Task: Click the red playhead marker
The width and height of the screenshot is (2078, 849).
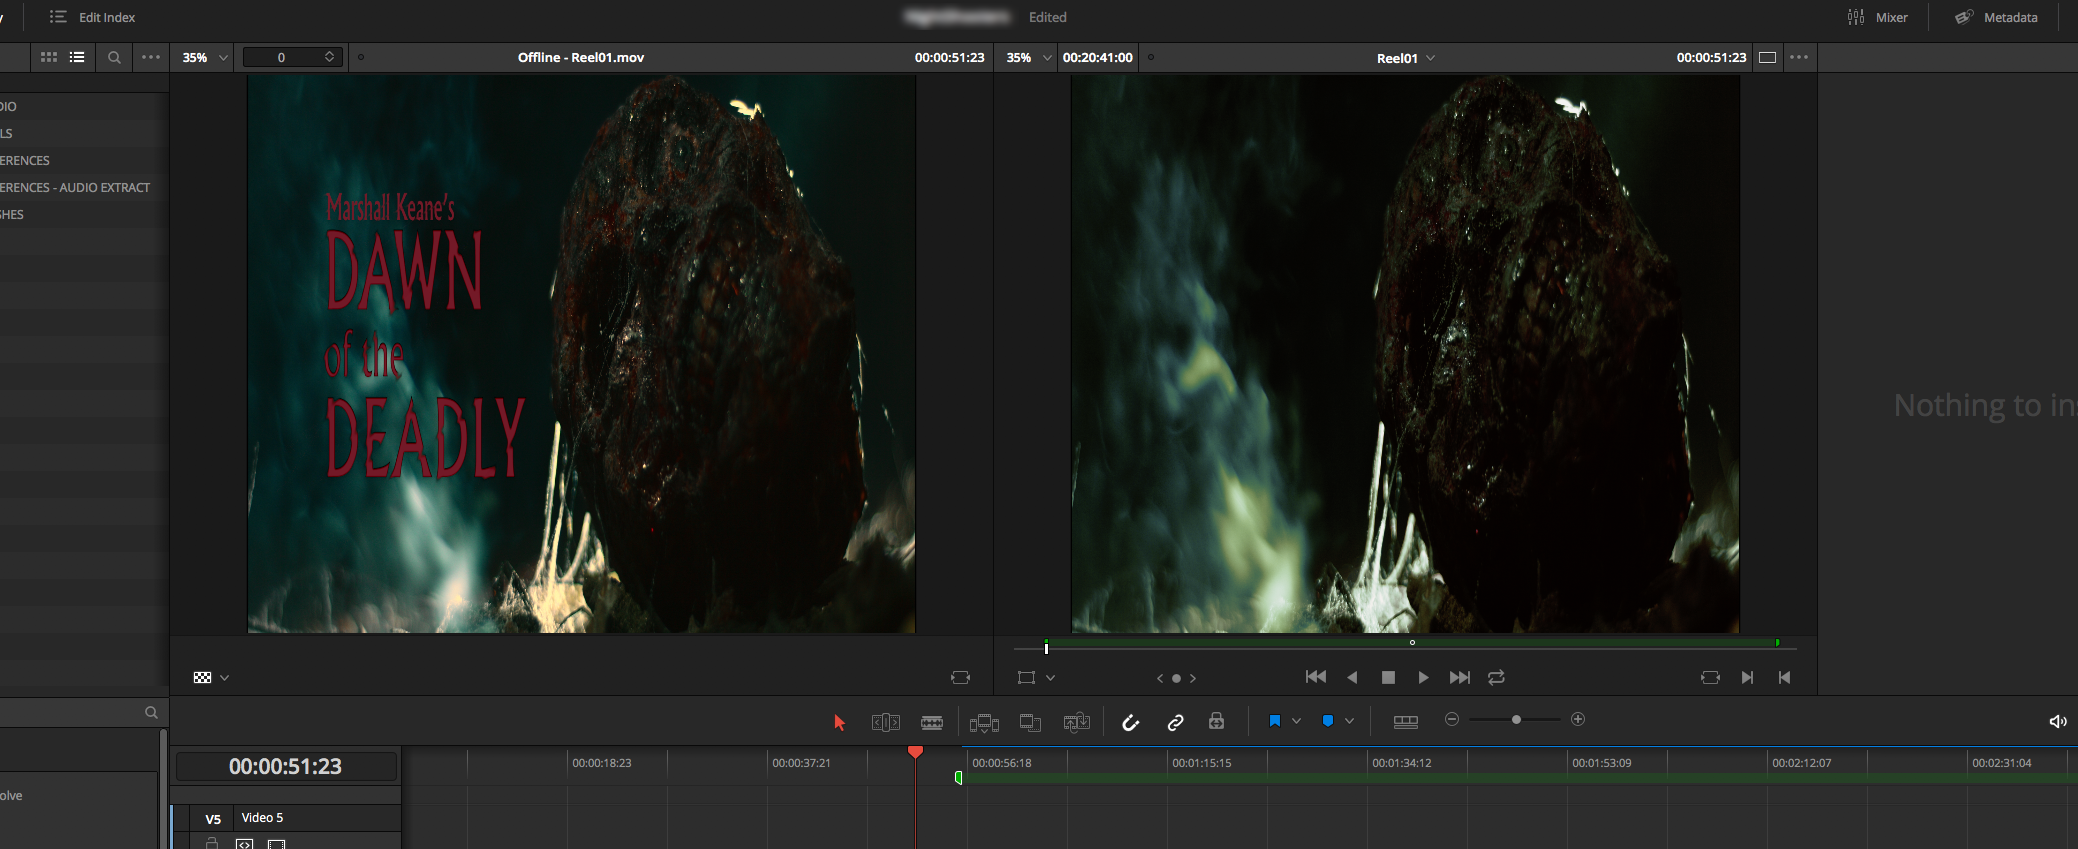Action: coord(915,751)
